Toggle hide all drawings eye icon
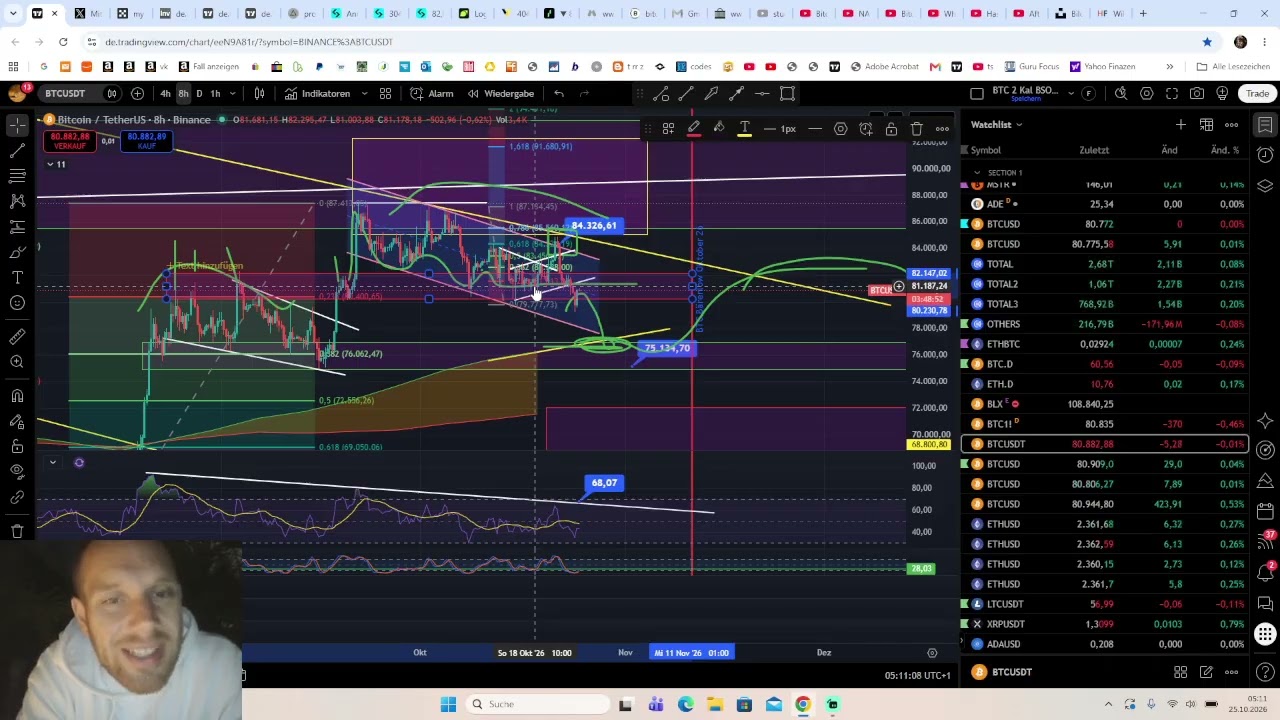Screen dimensions: 1280x720 point(17,471)
